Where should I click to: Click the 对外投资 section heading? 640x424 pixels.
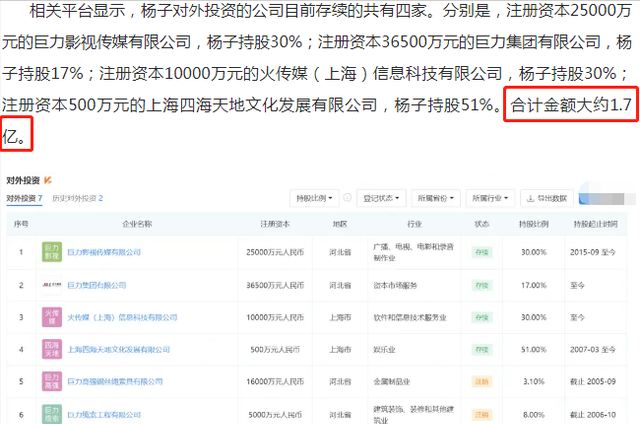click(23, 180)
